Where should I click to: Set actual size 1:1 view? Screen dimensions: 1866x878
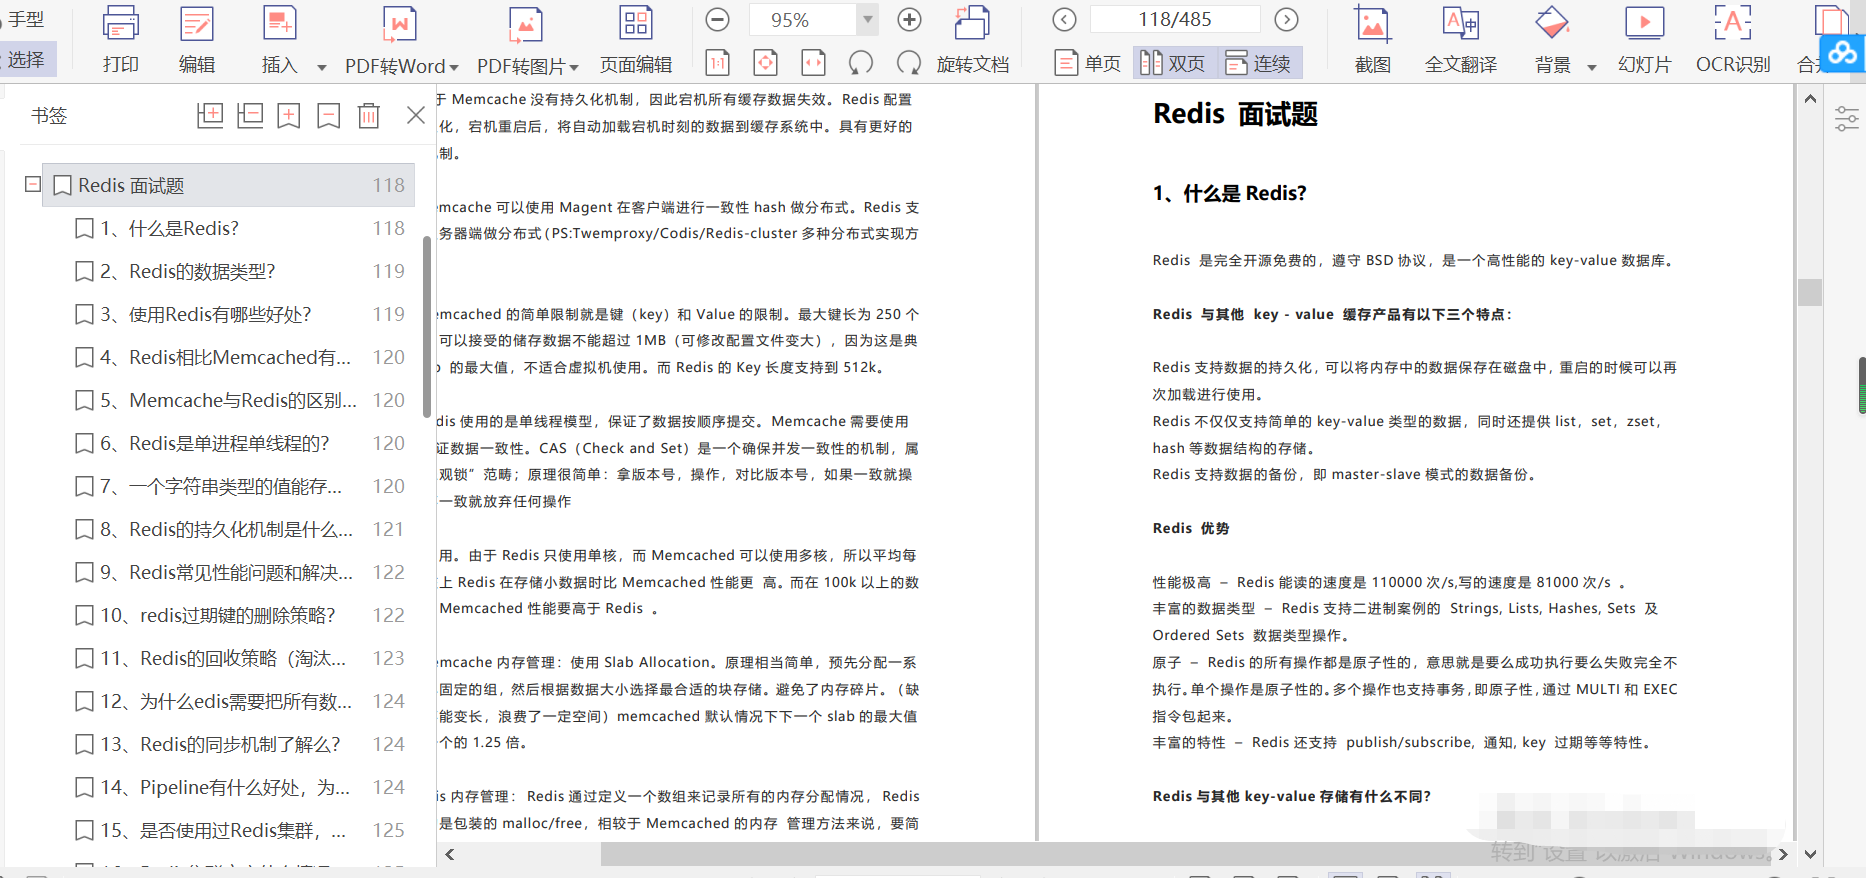pyautogui.click(x=718, y=63)
